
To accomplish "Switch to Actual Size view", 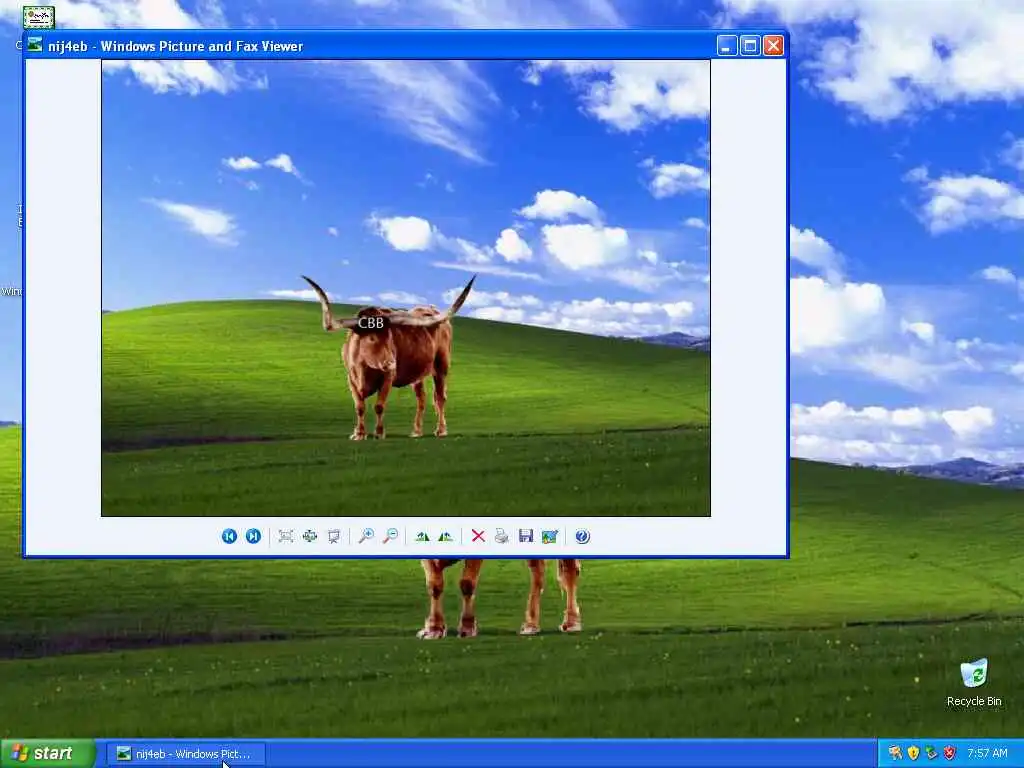I will [310, 536].
